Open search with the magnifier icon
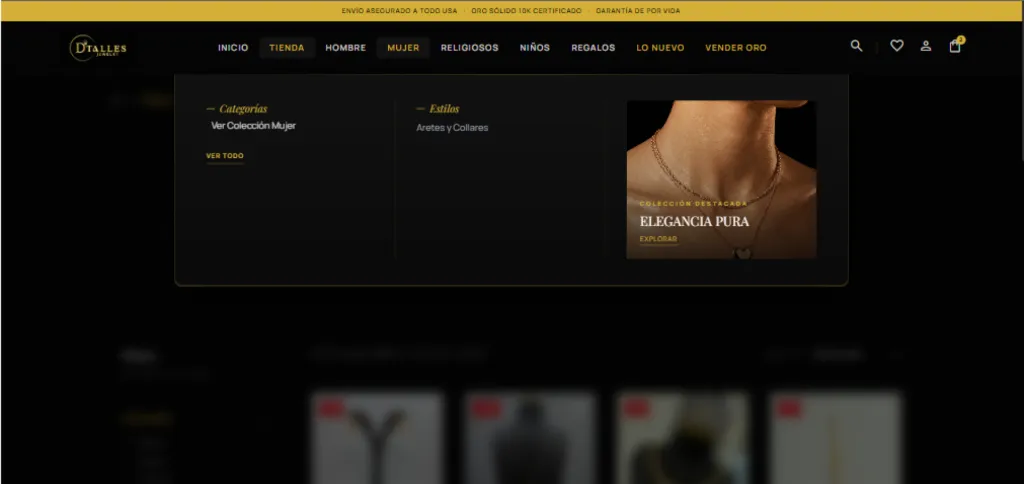The width and height of the screenshot is (1024, 484). (x=856, y=46)
